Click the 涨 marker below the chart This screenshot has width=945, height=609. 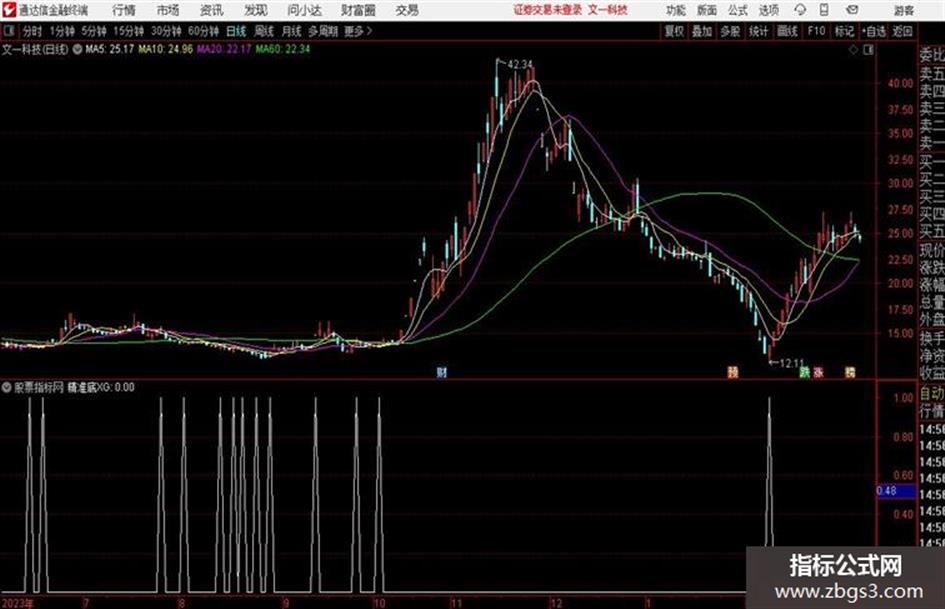[818, 372]
